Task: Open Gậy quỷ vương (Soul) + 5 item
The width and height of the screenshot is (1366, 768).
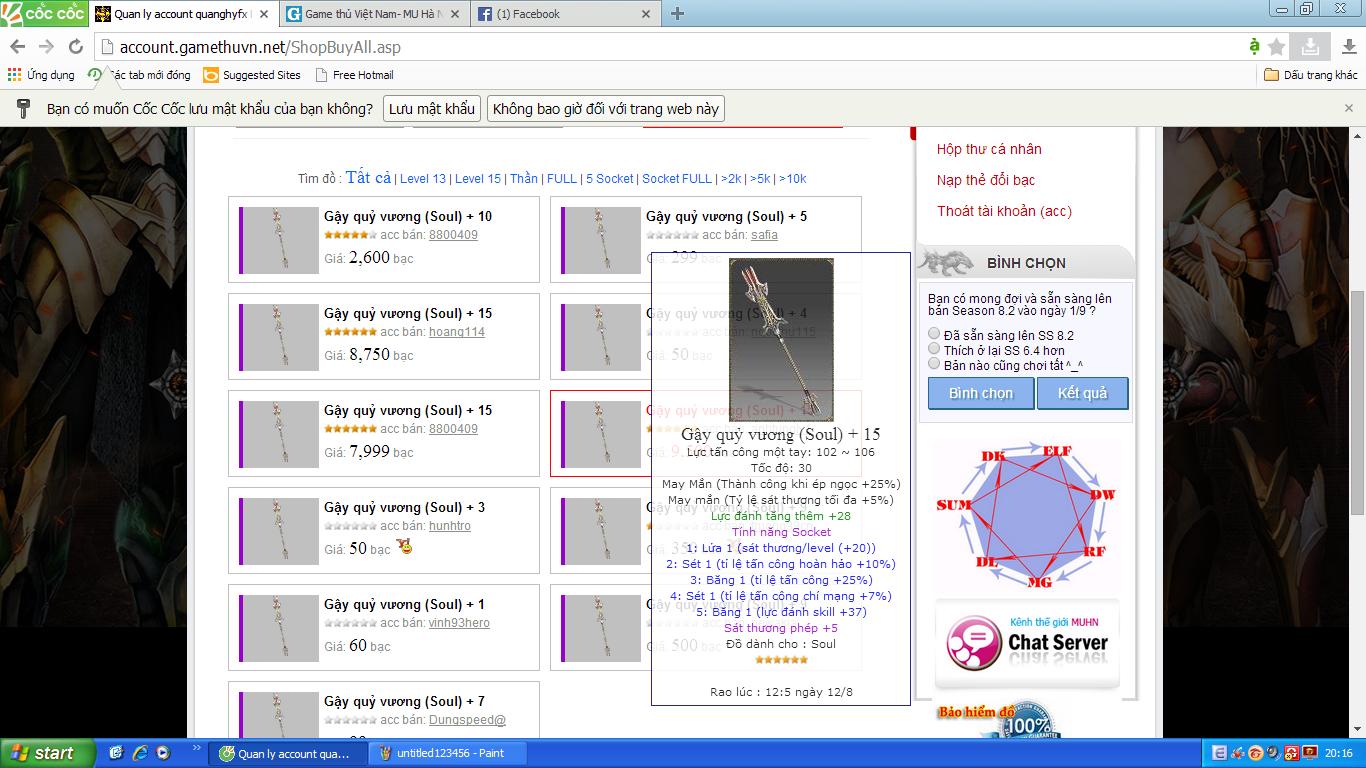Action: point(726,216)
